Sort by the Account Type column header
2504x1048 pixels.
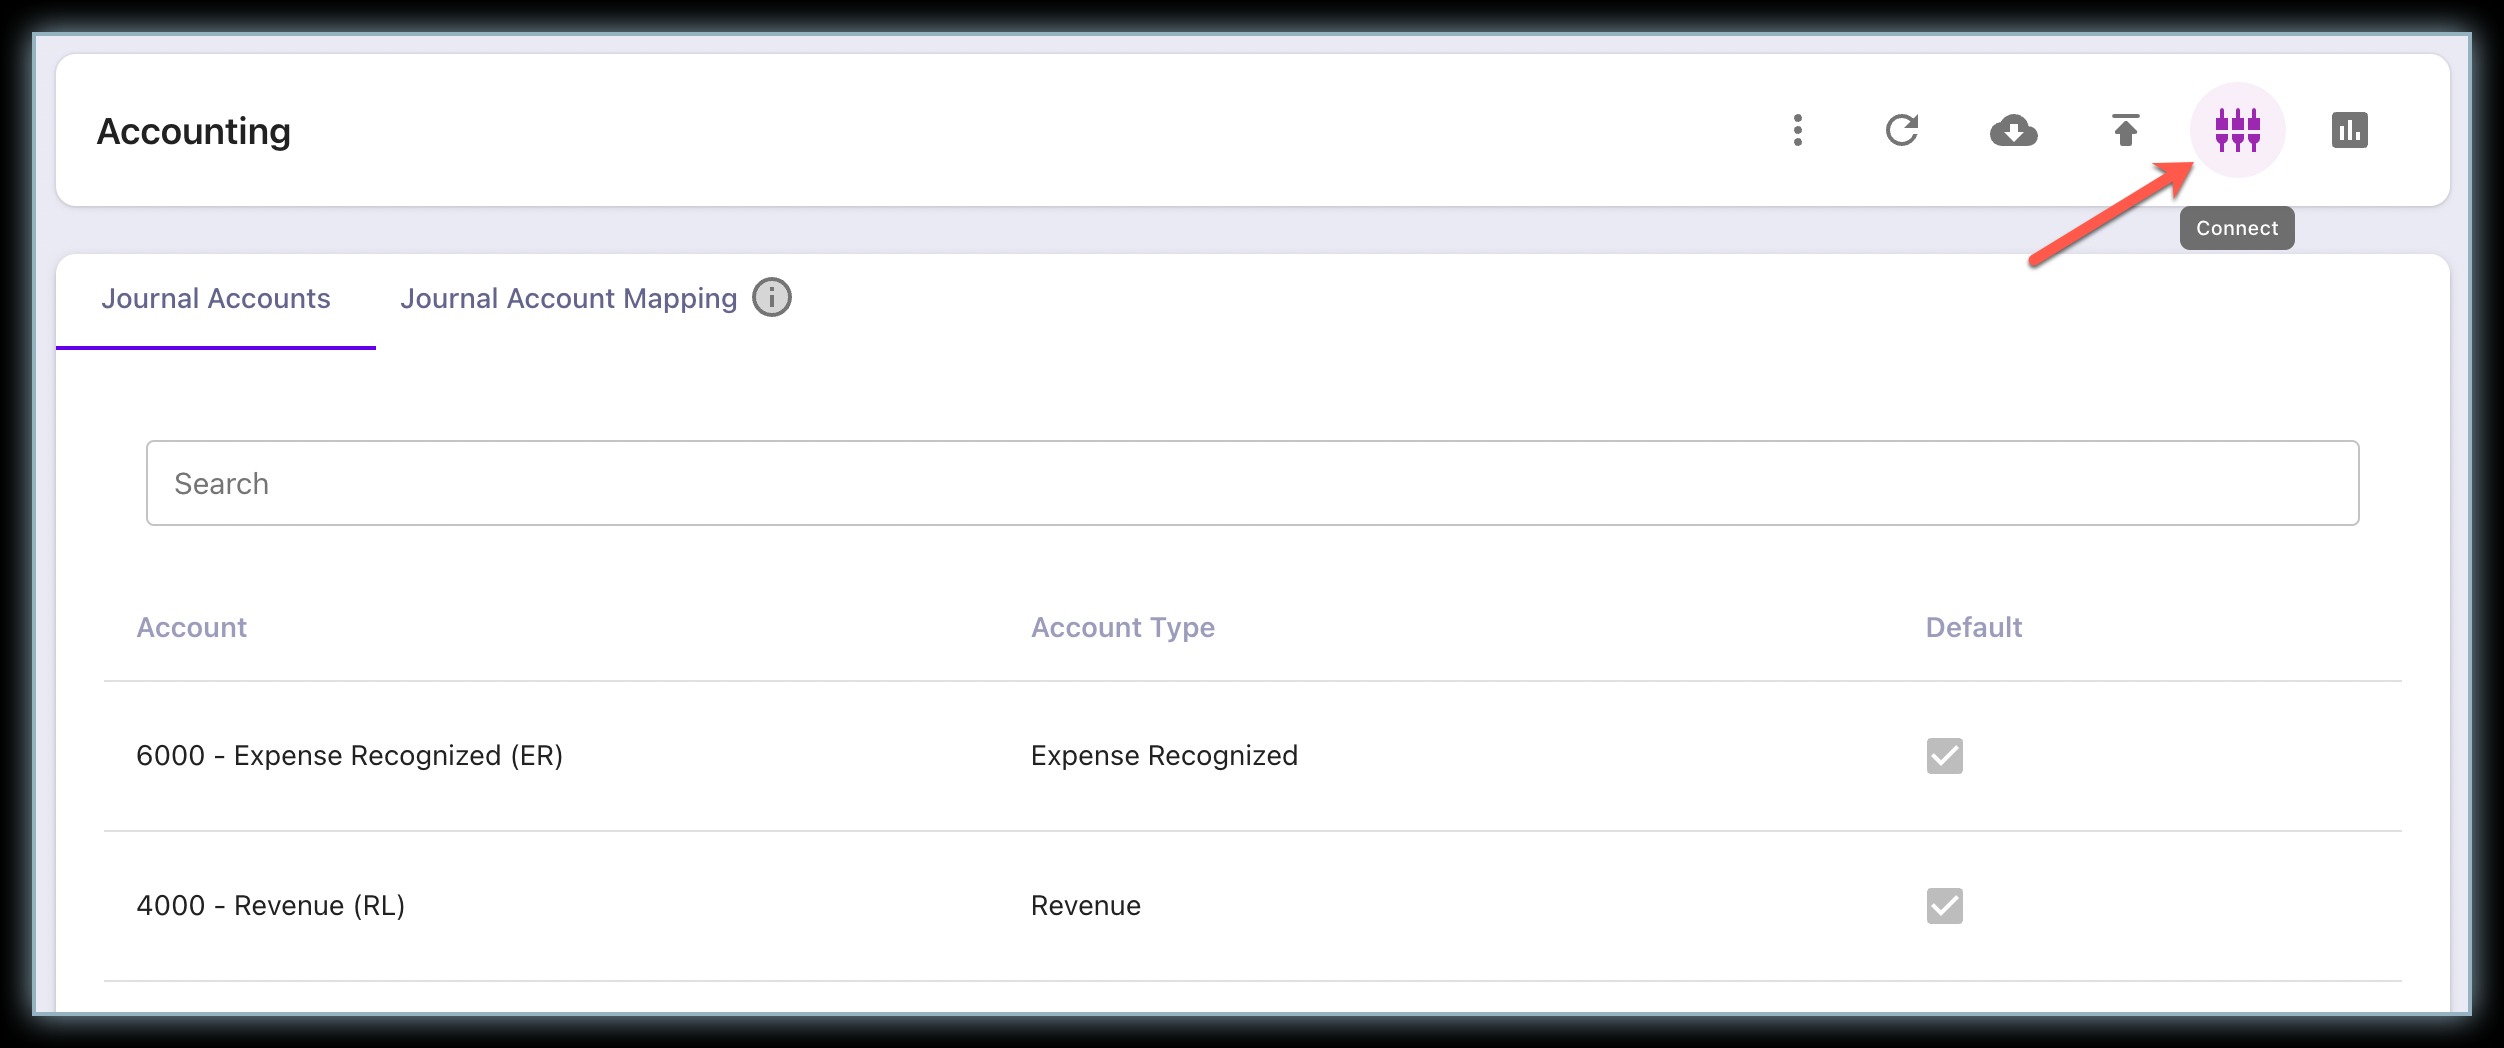tap(1123, 627)
